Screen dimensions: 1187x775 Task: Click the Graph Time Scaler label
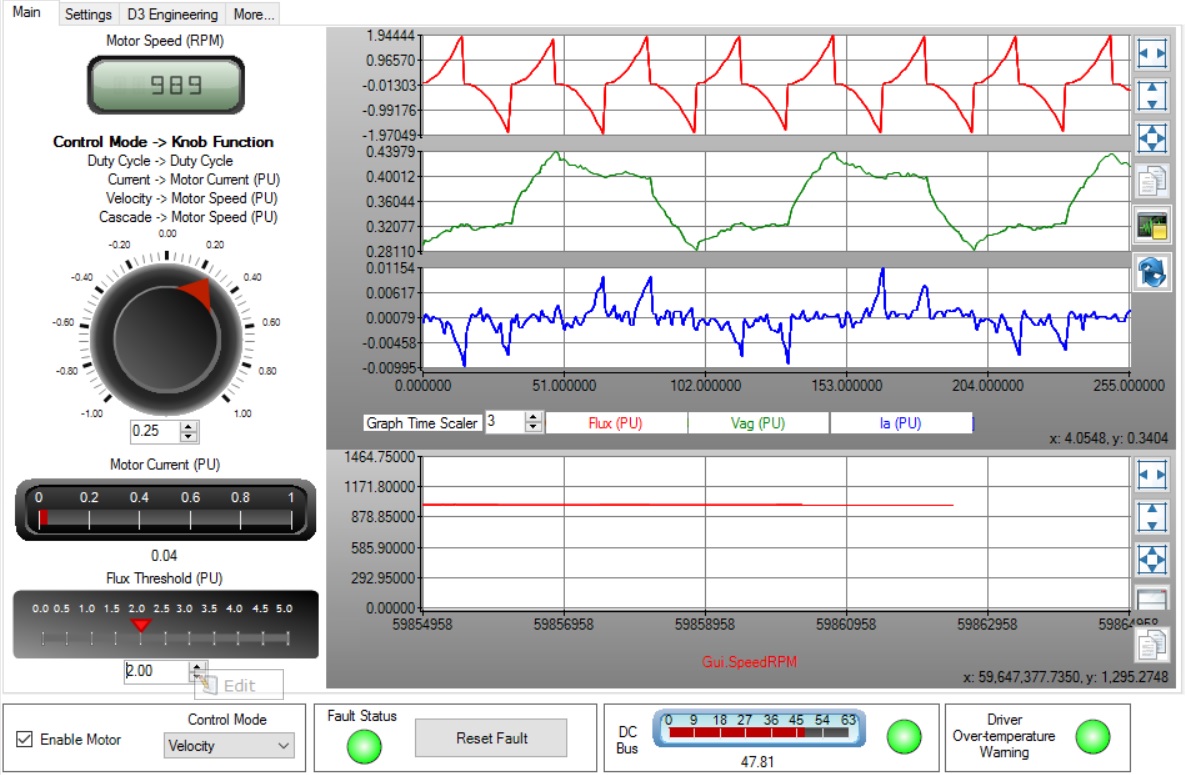tap(422, 423)
